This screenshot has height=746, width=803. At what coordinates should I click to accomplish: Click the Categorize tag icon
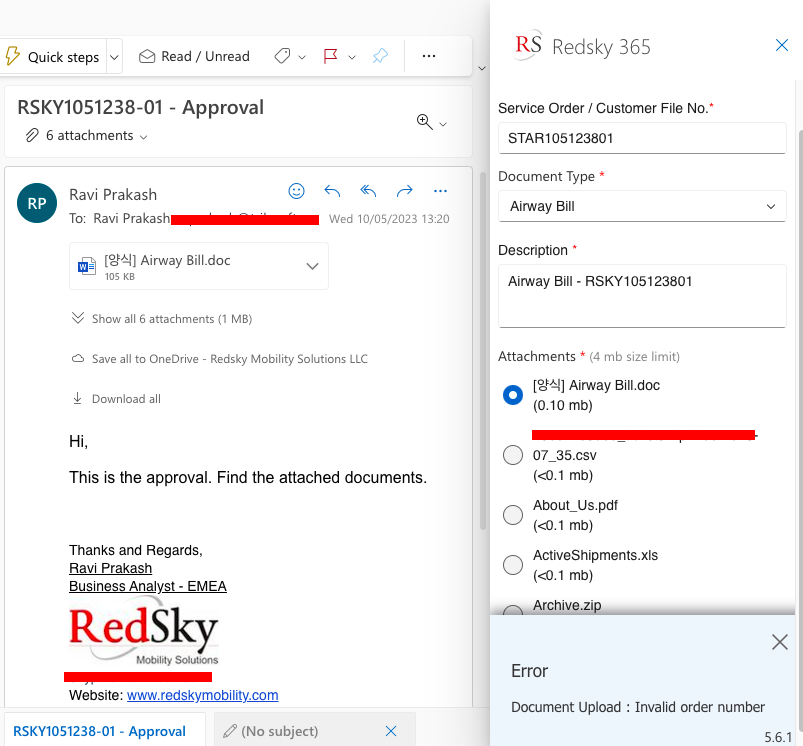[x=282, y=56]
